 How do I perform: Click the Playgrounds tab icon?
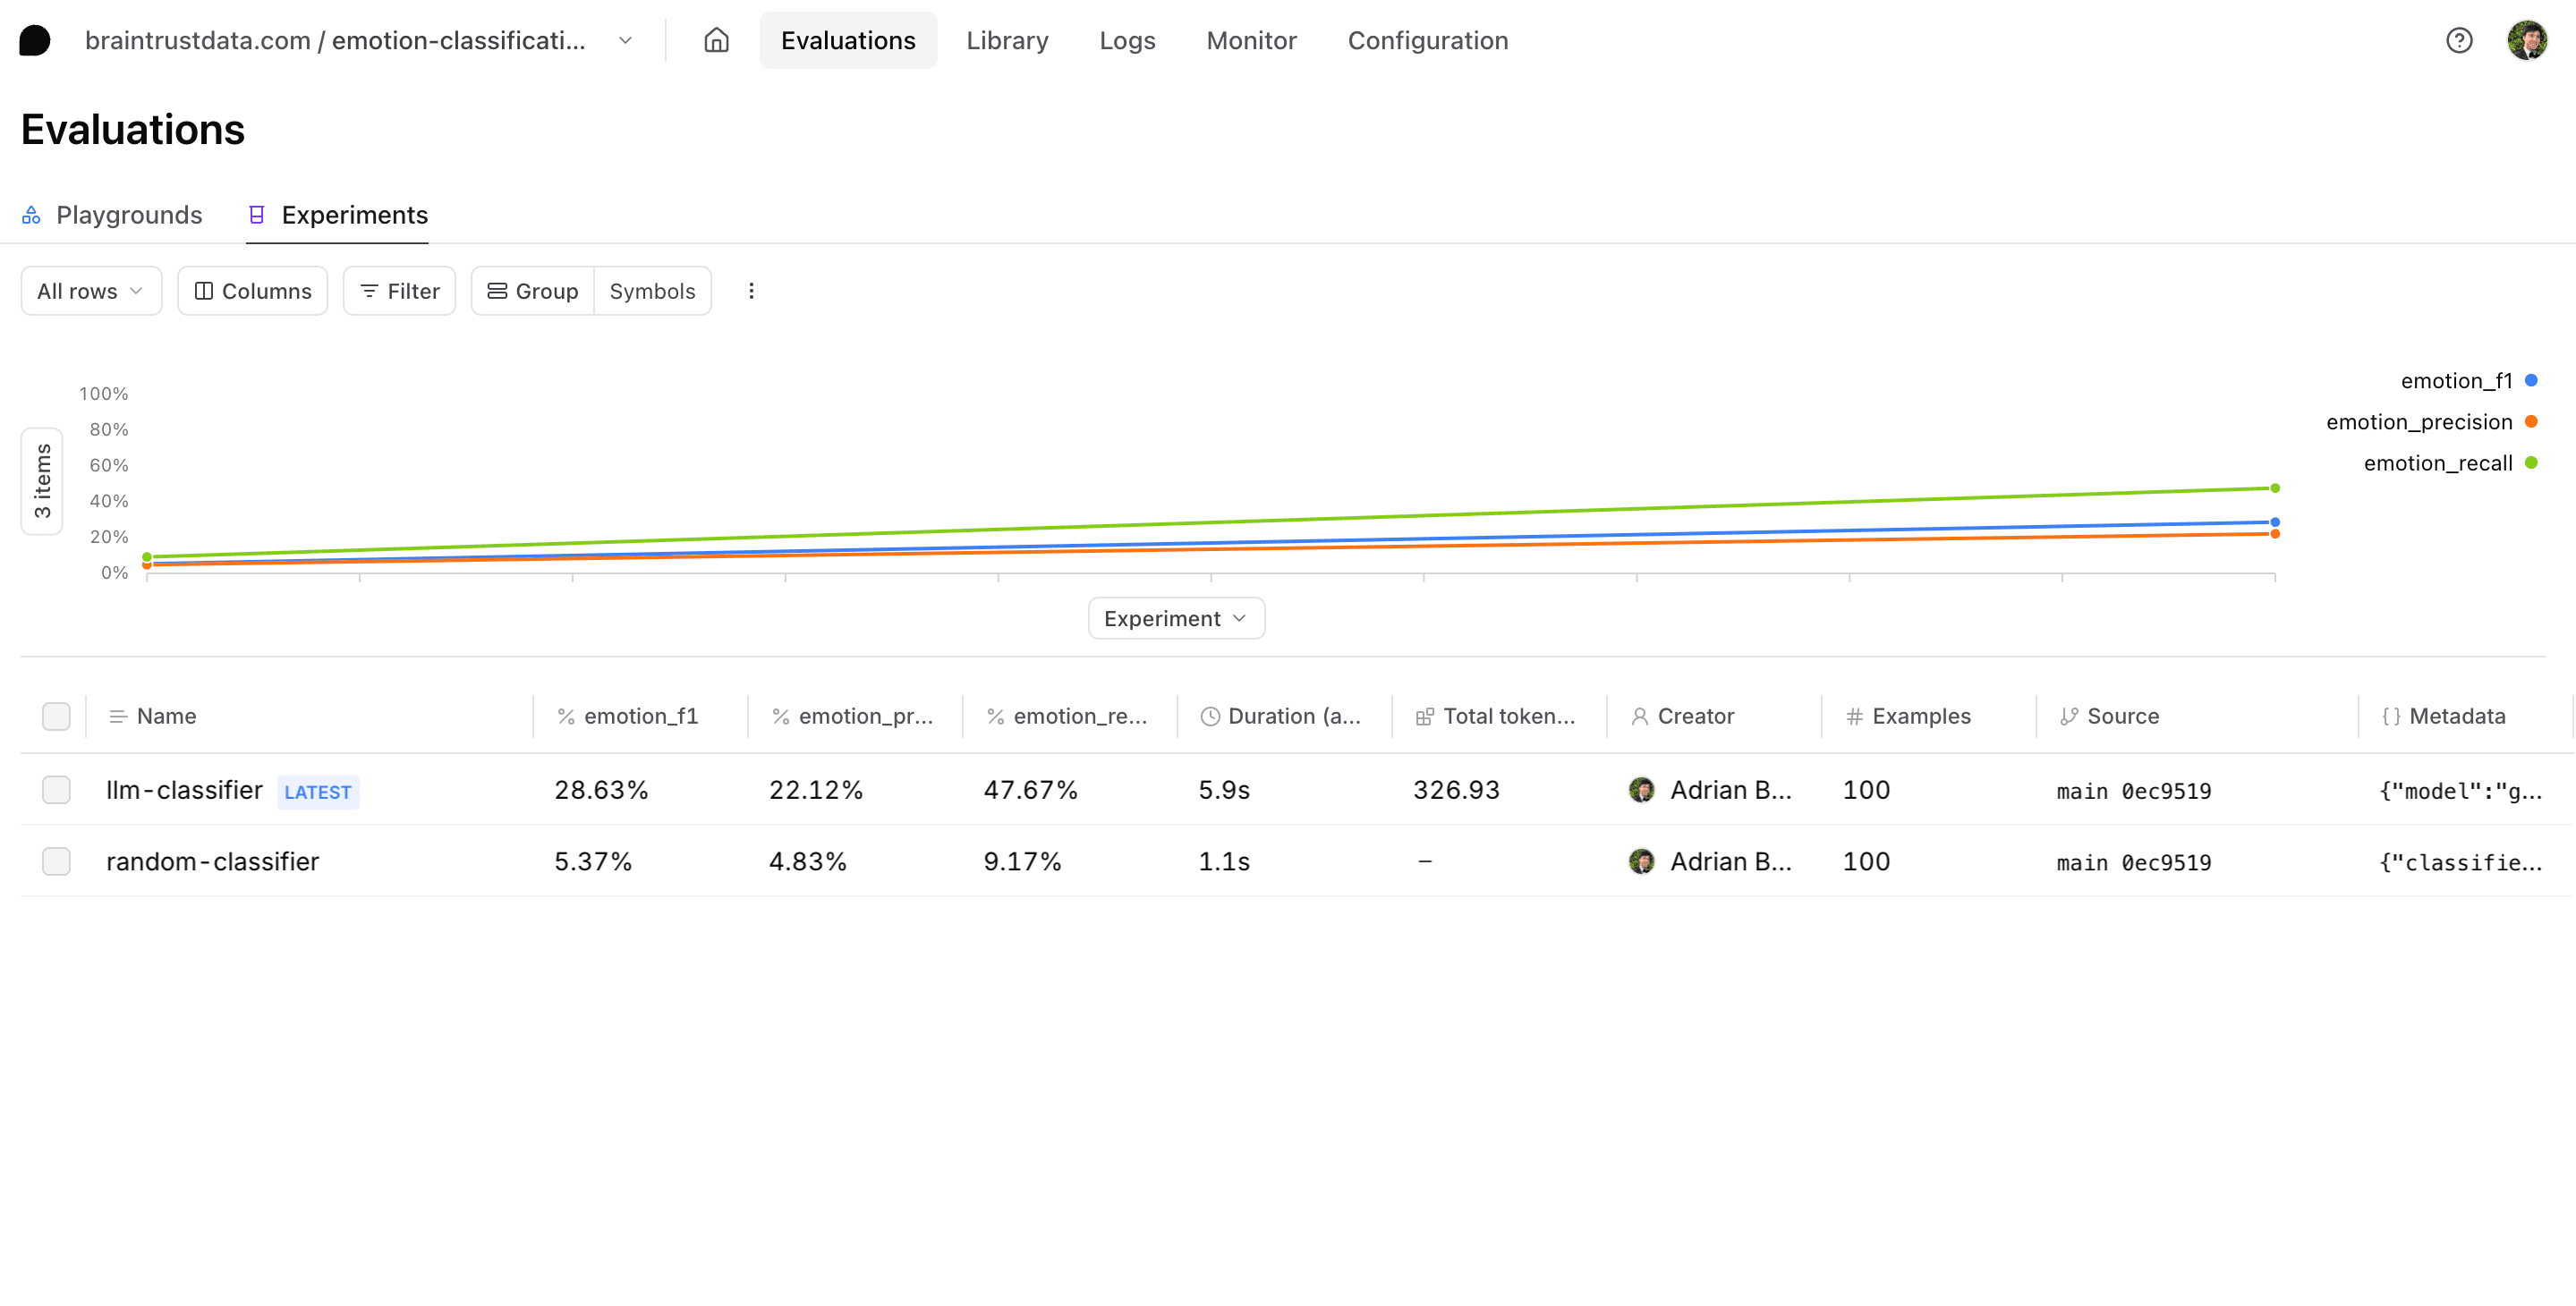coord(32,215)
